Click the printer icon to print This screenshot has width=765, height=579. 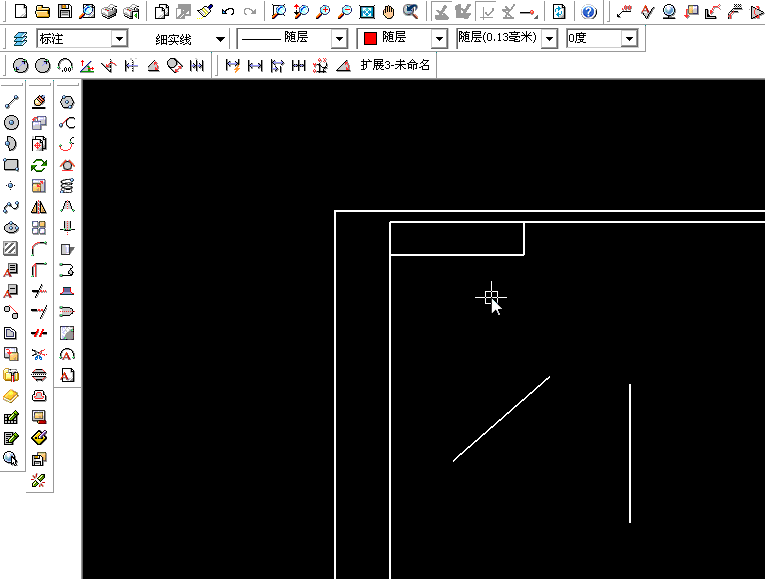click(x=109, y=11)
